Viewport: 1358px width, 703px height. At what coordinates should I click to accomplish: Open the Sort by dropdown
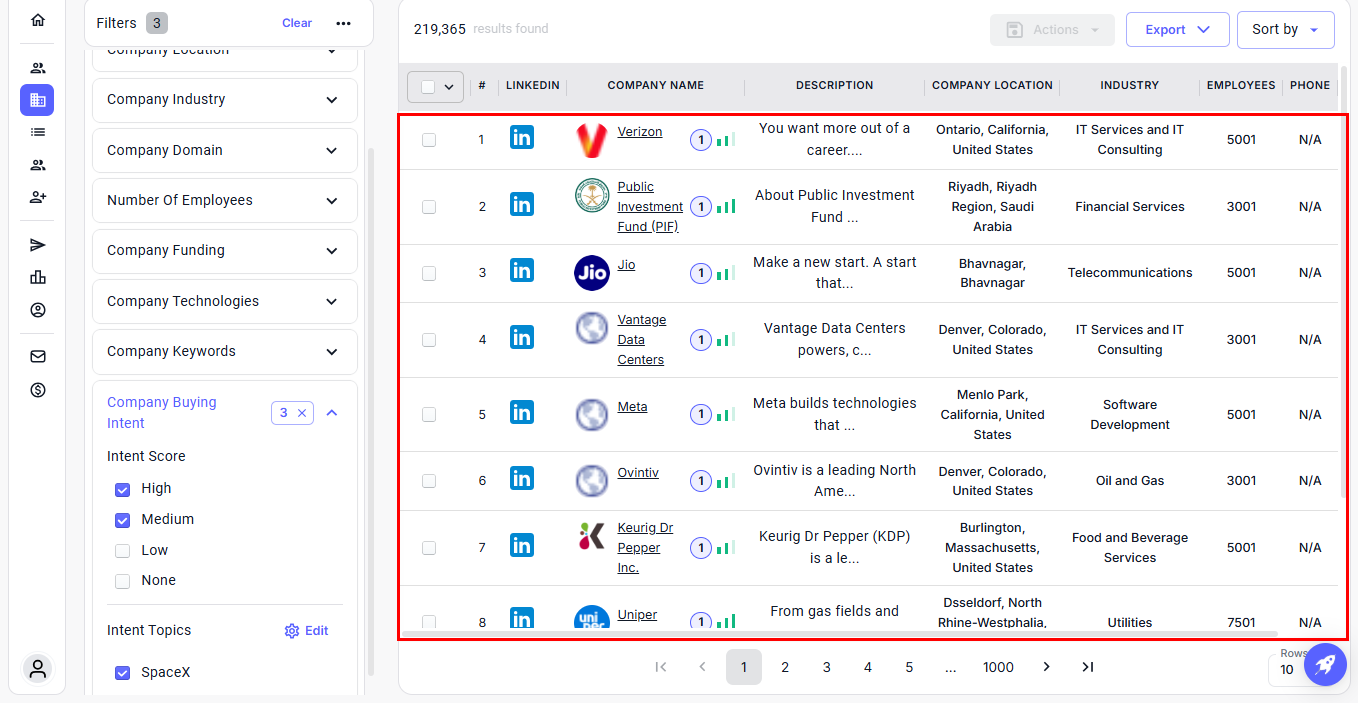pos(1285,30)
